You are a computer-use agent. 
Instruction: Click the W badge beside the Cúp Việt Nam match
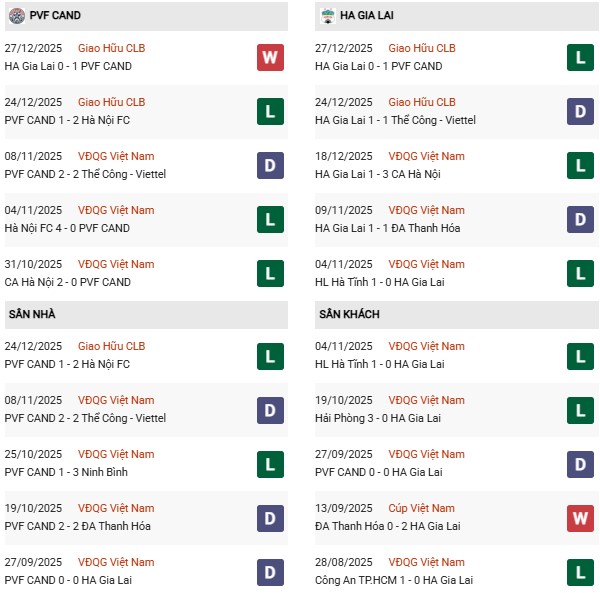coord(580,517)
